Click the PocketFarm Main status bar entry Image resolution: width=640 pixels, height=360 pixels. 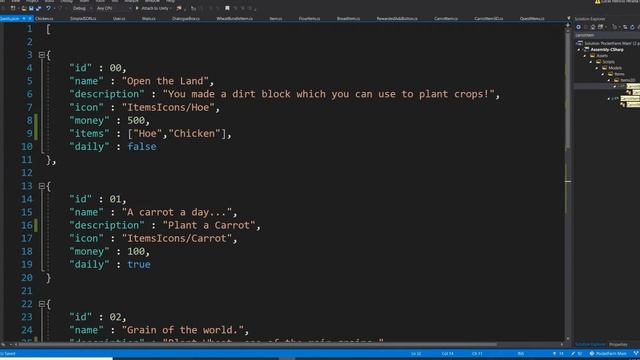point(608,353)
